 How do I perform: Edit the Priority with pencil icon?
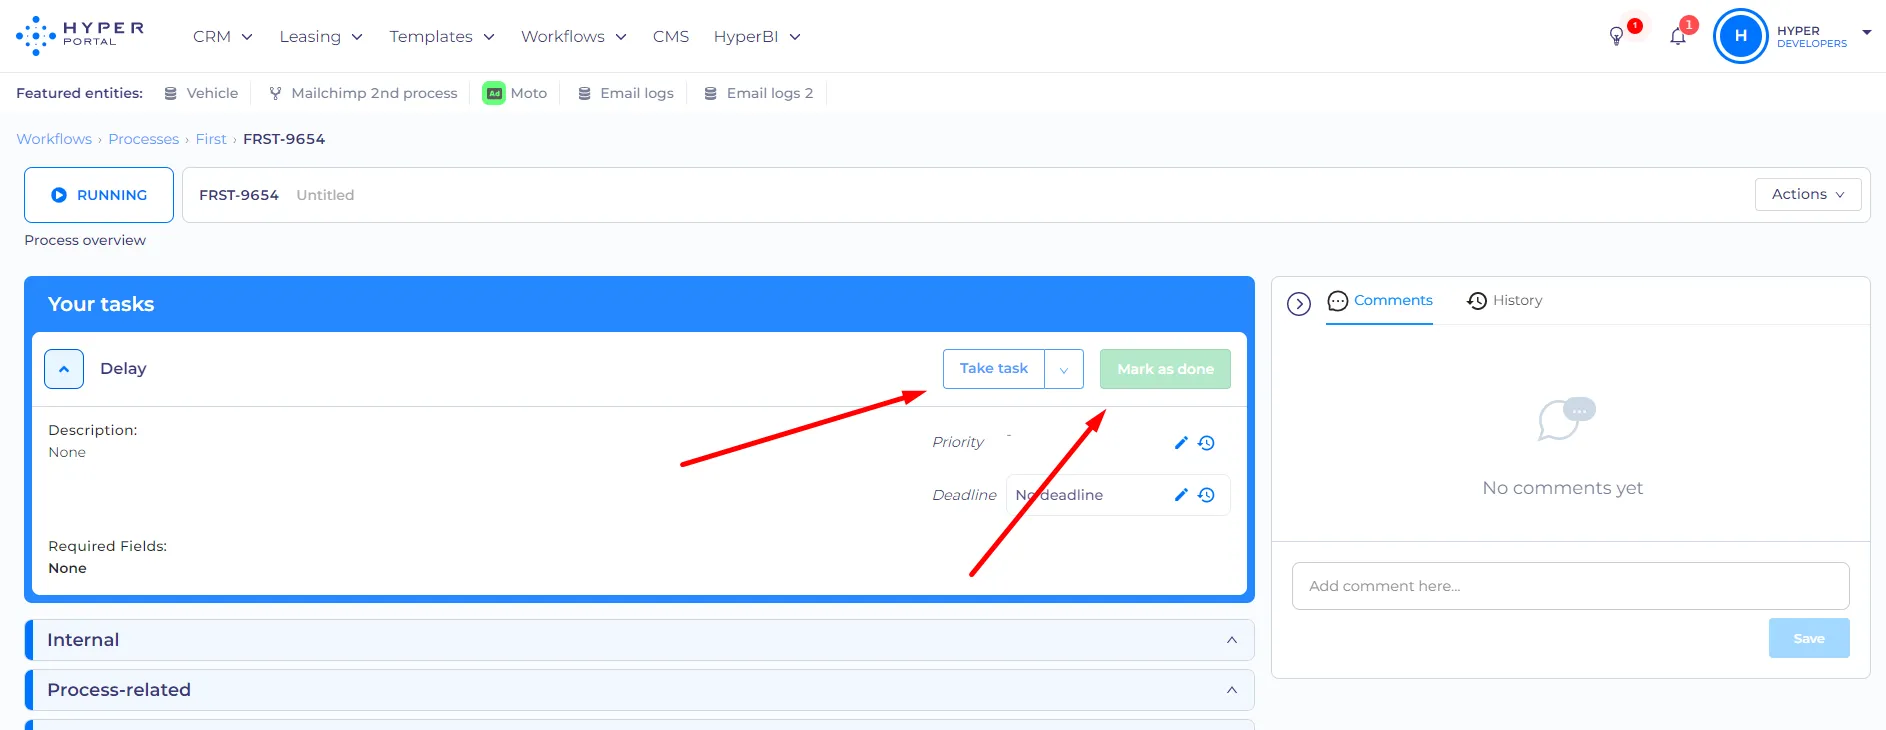point(1181,442)
